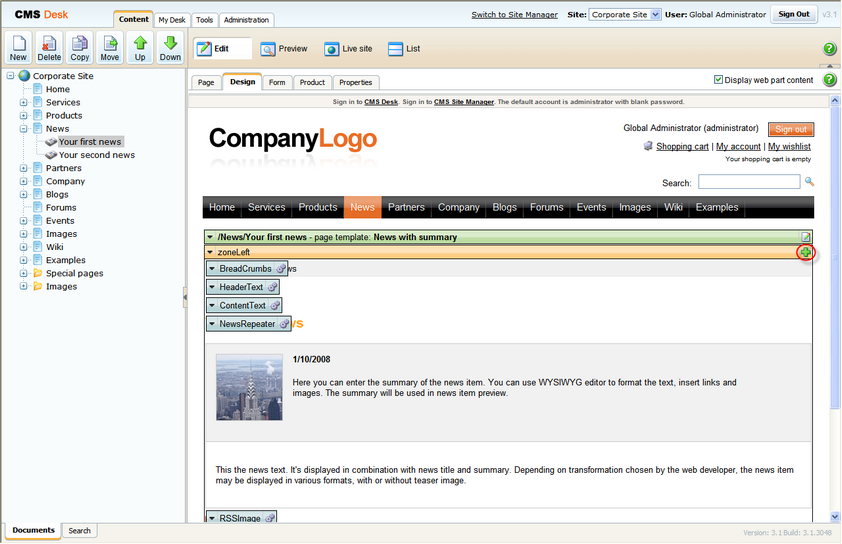Open the My Desk tab
Viewport: 842px width, 544px height.
[172, 20]
